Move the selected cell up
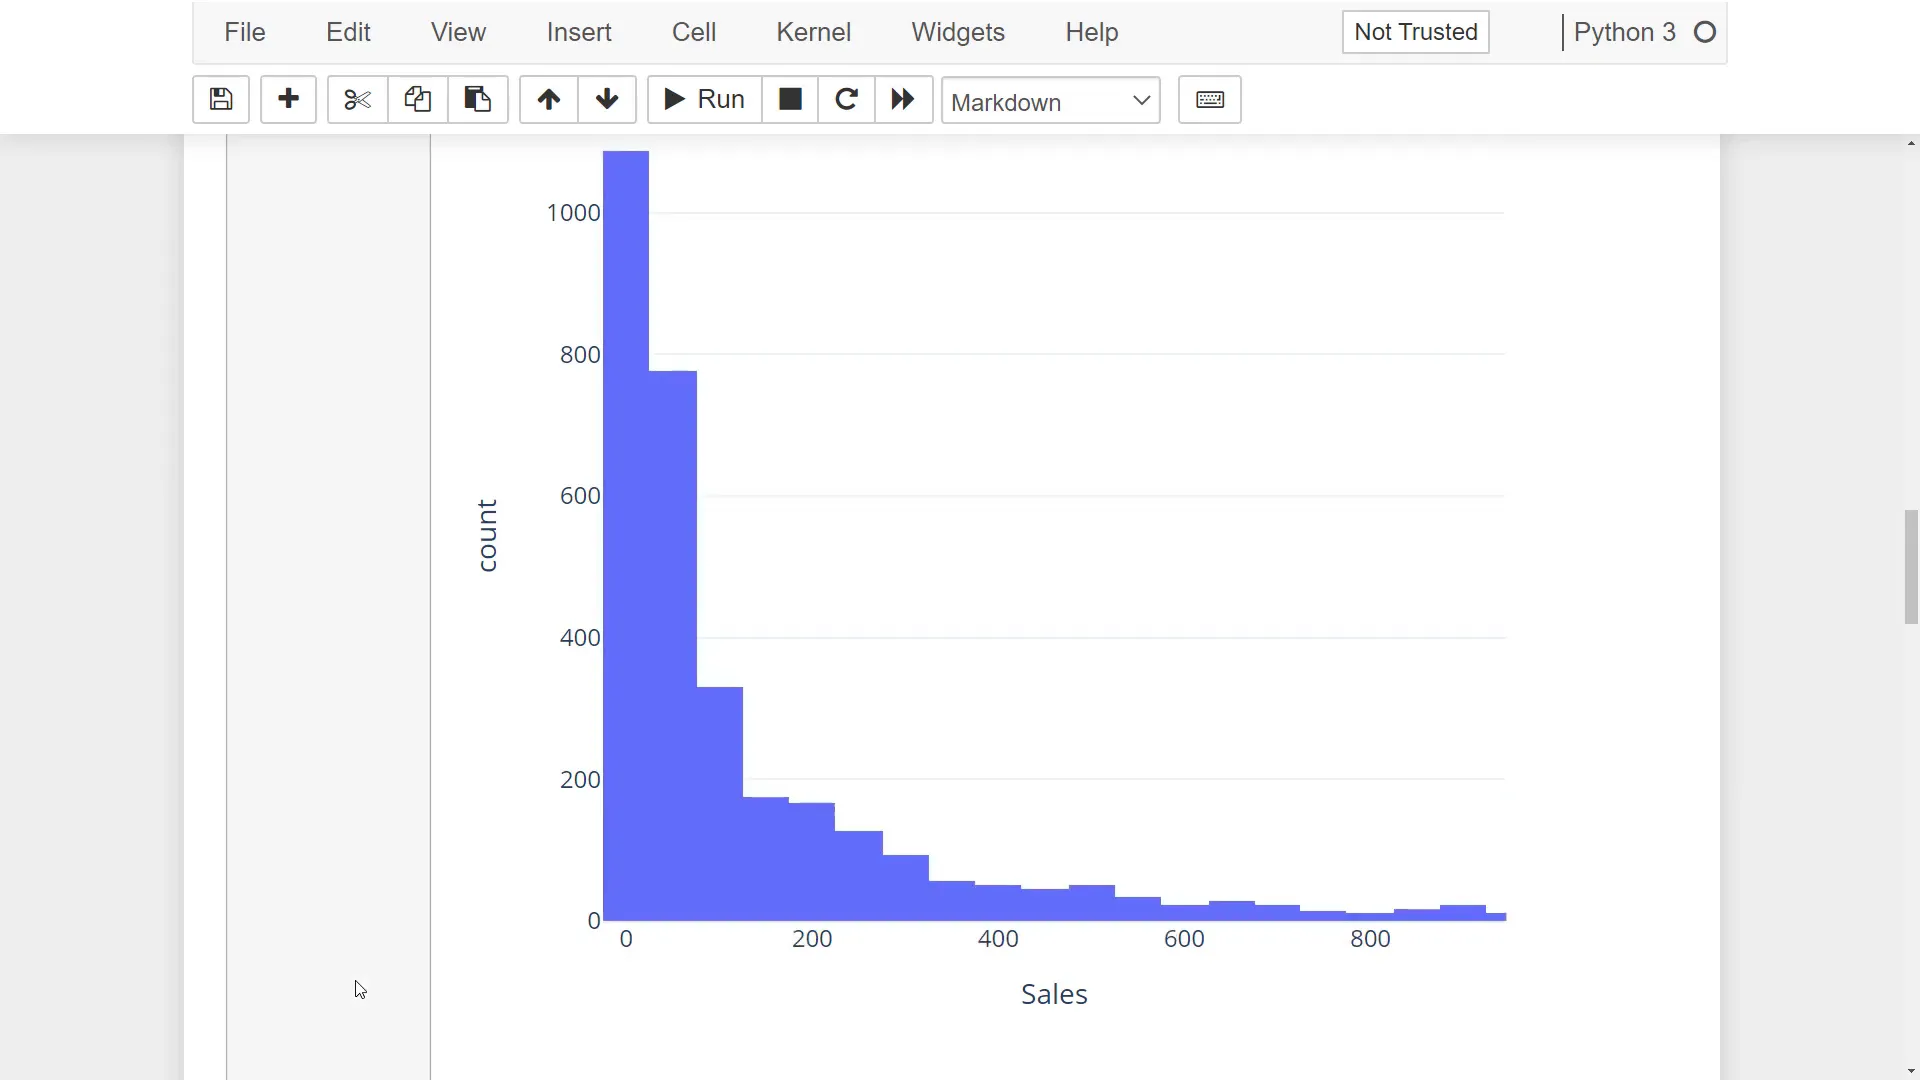Screen dimensions: 1920x1080 point(547,99)
